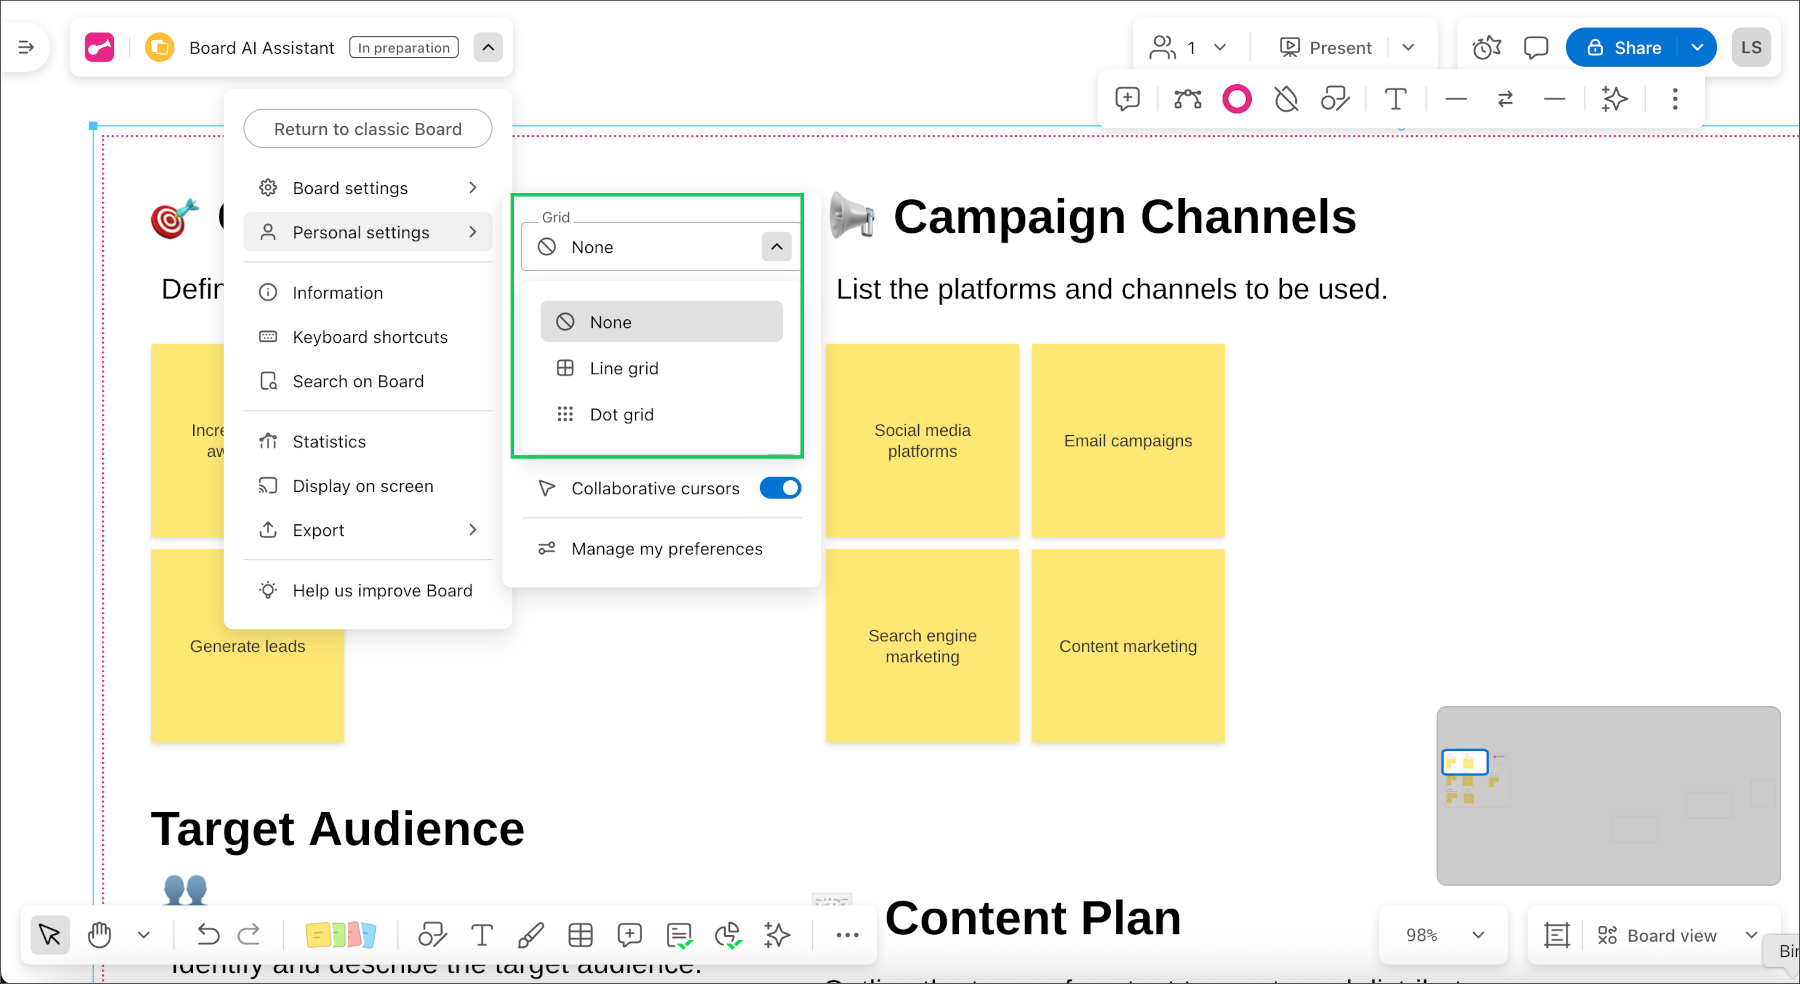
Task: Select the hand pan tool
Action: point(100,935)
